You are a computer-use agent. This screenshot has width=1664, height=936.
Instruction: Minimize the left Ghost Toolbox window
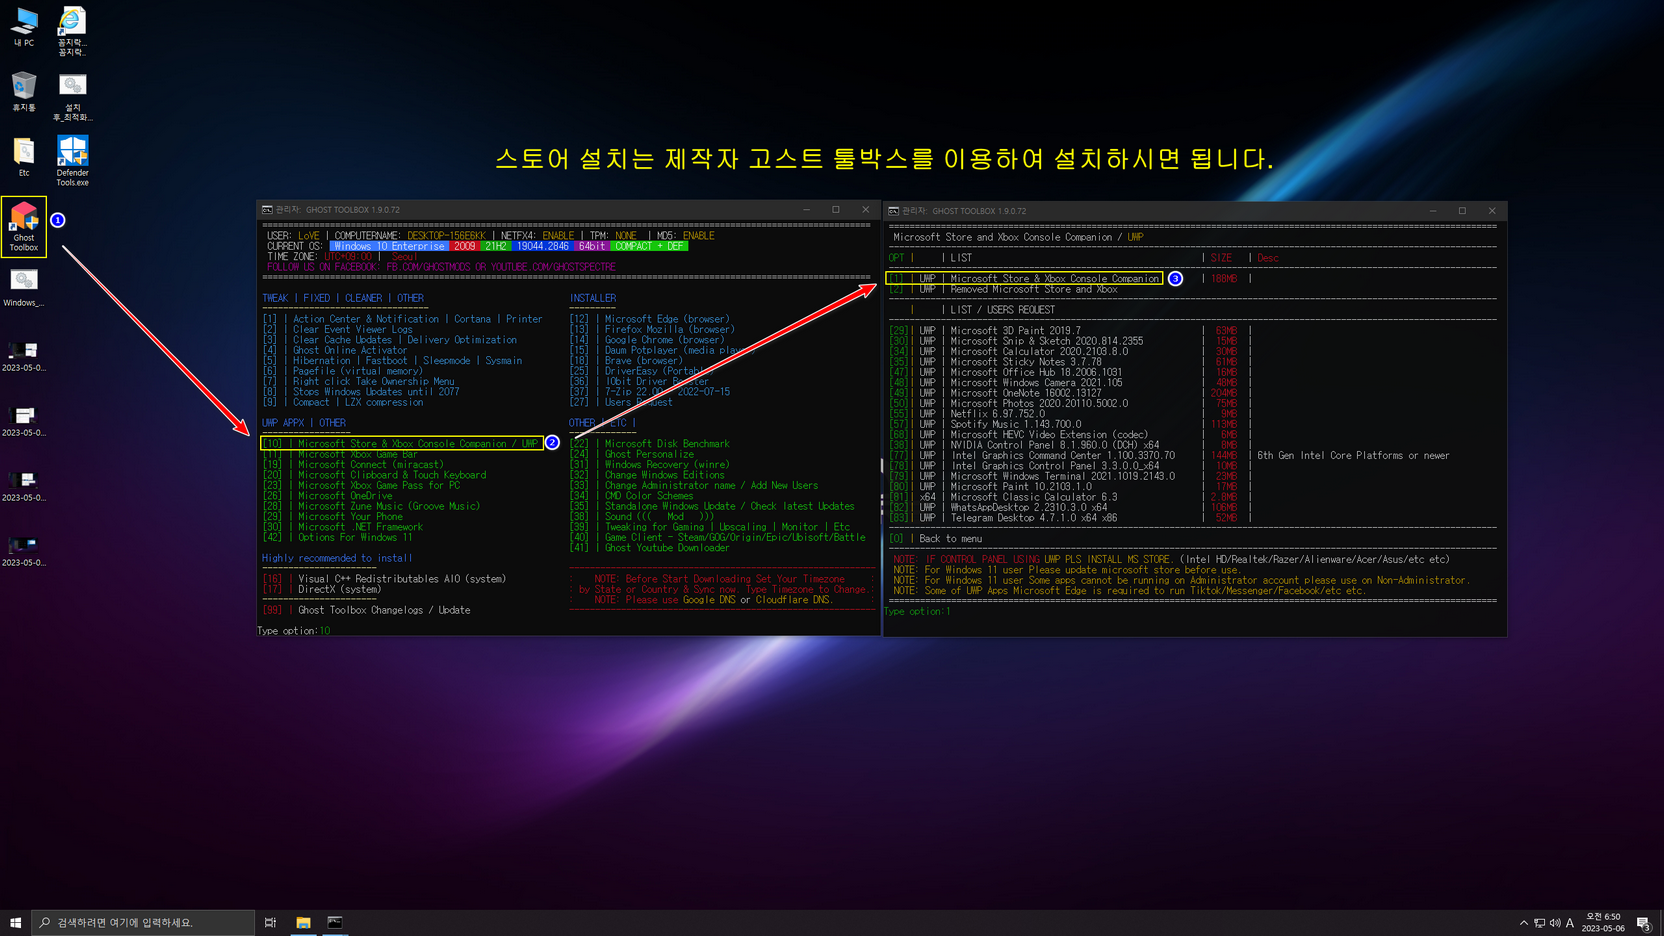(x=806, y=210)
